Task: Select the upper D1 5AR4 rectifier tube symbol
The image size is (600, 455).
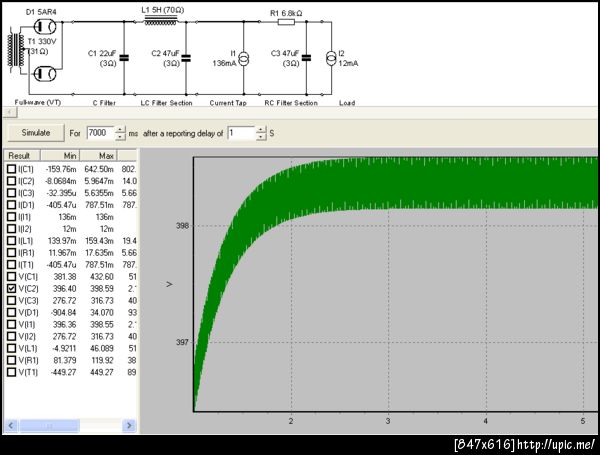Action: [45, 26]
